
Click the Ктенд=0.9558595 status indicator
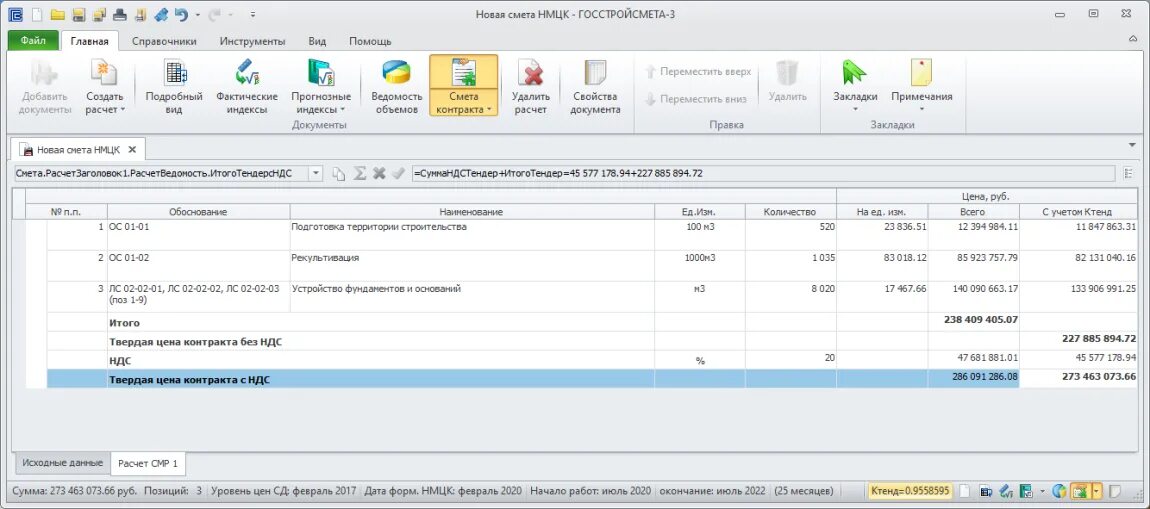(x=910, y=491)
